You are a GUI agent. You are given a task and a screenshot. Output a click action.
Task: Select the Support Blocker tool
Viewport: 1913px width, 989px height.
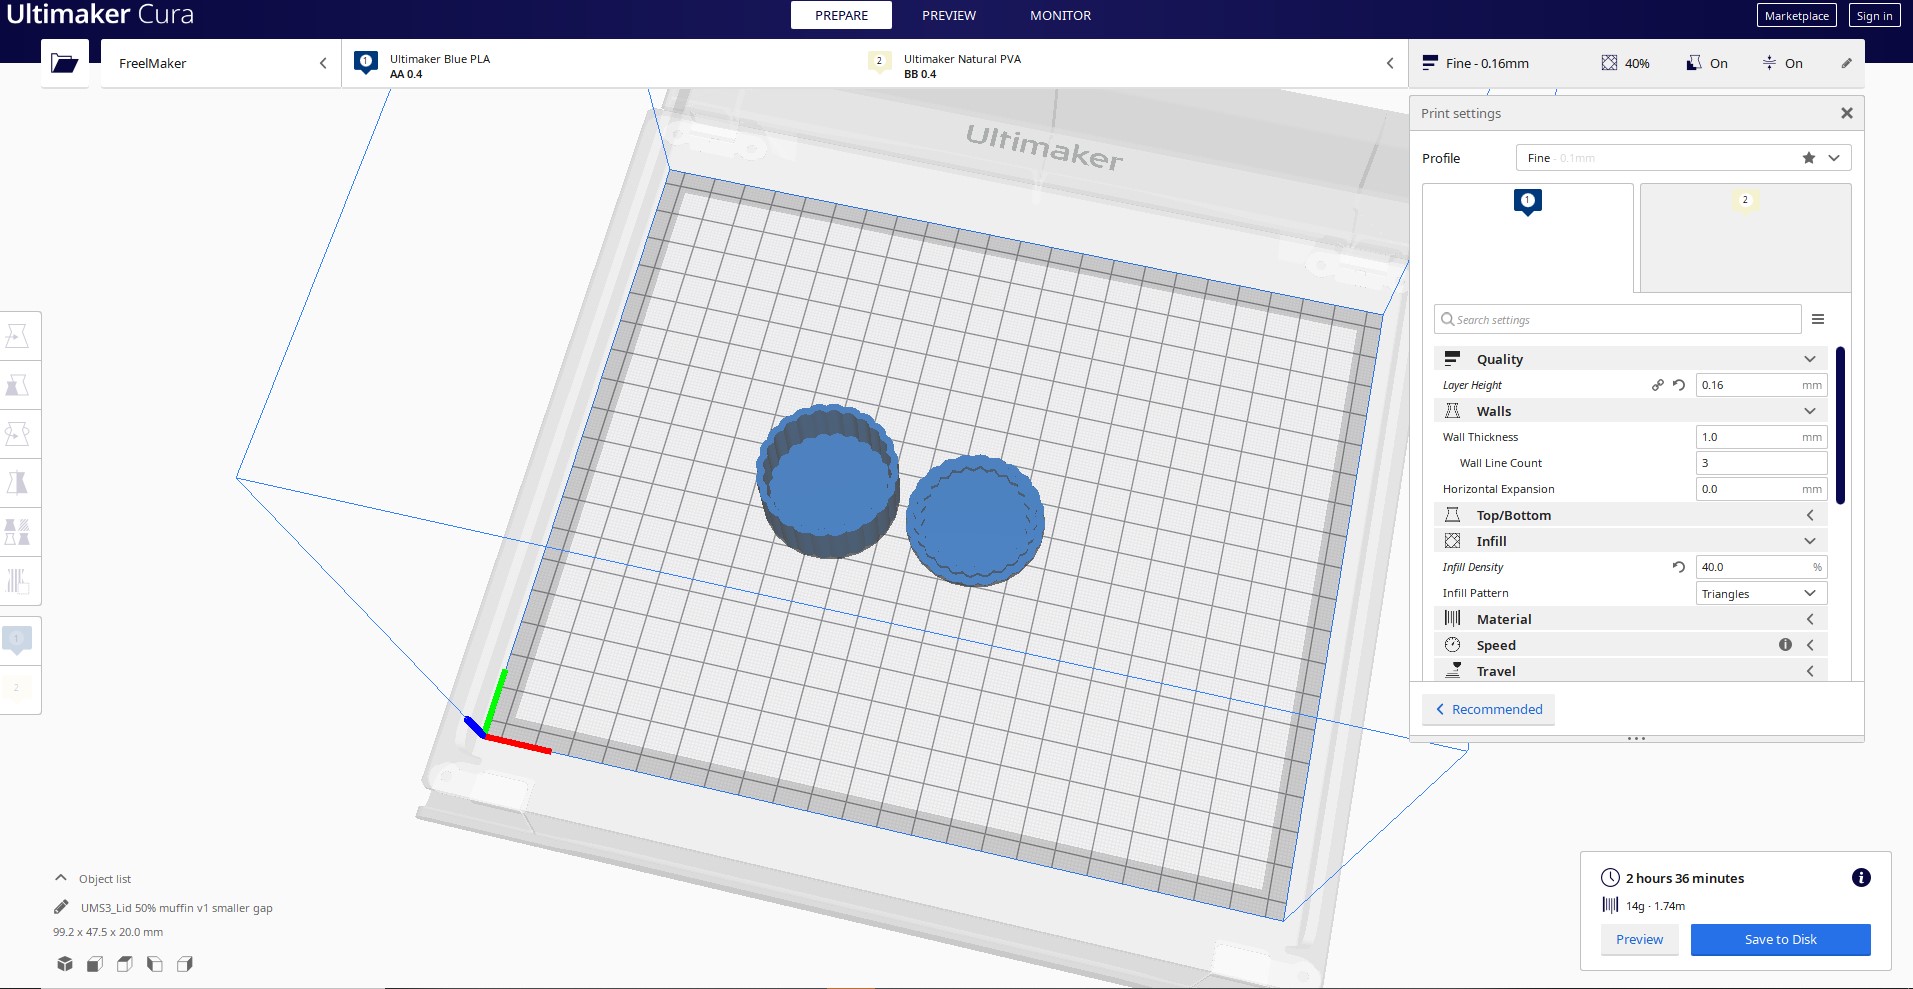pos(18,581)
